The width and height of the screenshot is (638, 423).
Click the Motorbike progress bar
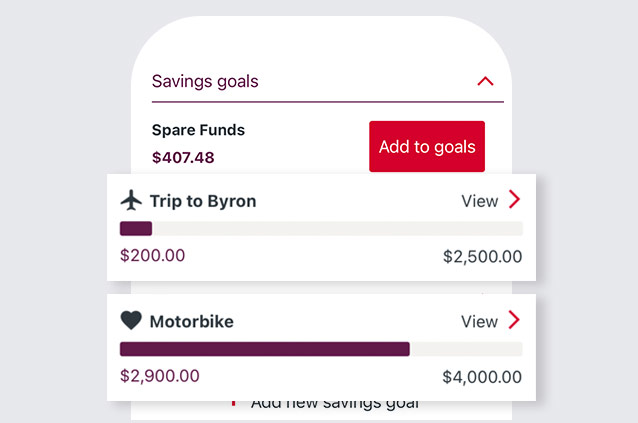click(x=320, y=349)
